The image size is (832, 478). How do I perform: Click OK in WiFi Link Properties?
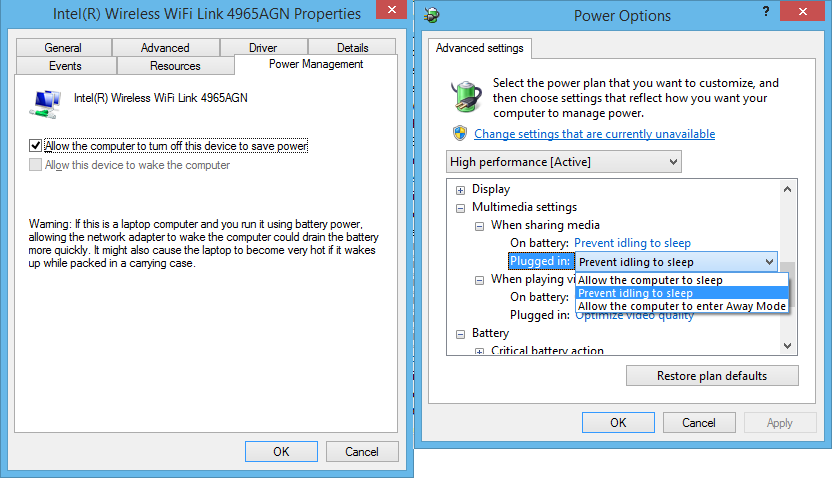(x=281, y=451)
